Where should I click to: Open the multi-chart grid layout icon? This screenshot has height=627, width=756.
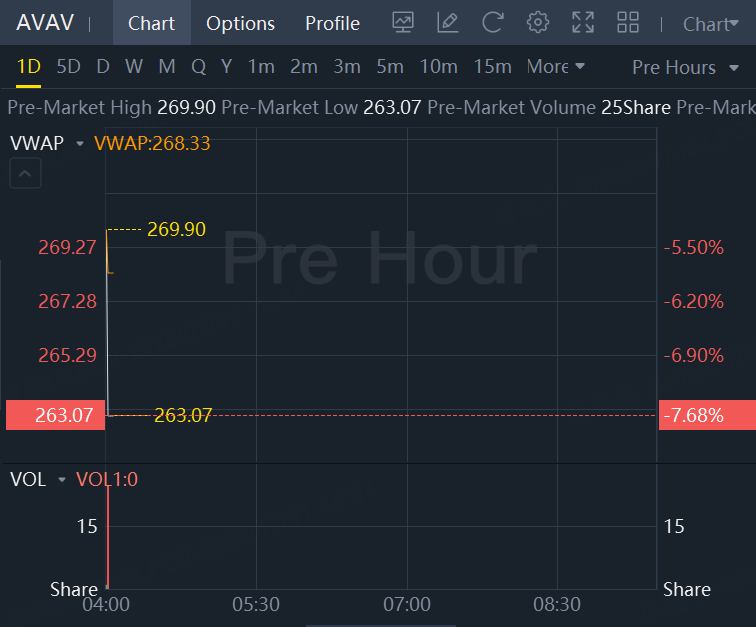(628, 23)
